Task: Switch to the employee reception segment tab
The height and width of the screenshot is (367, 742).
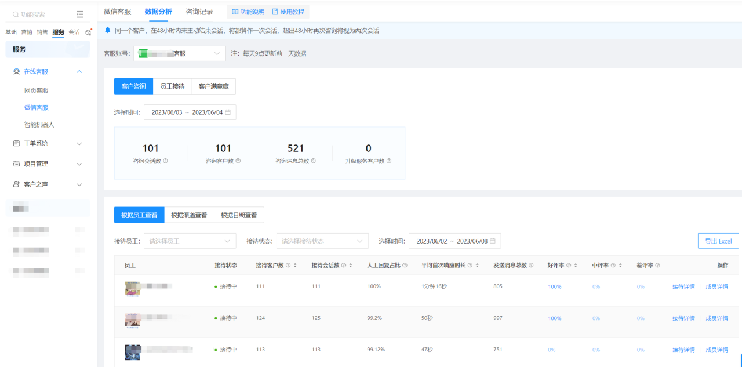Action: click(x=172, y=87)
